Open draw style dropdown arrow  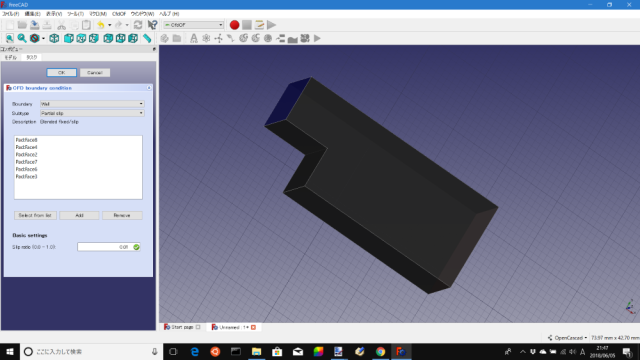43,38
